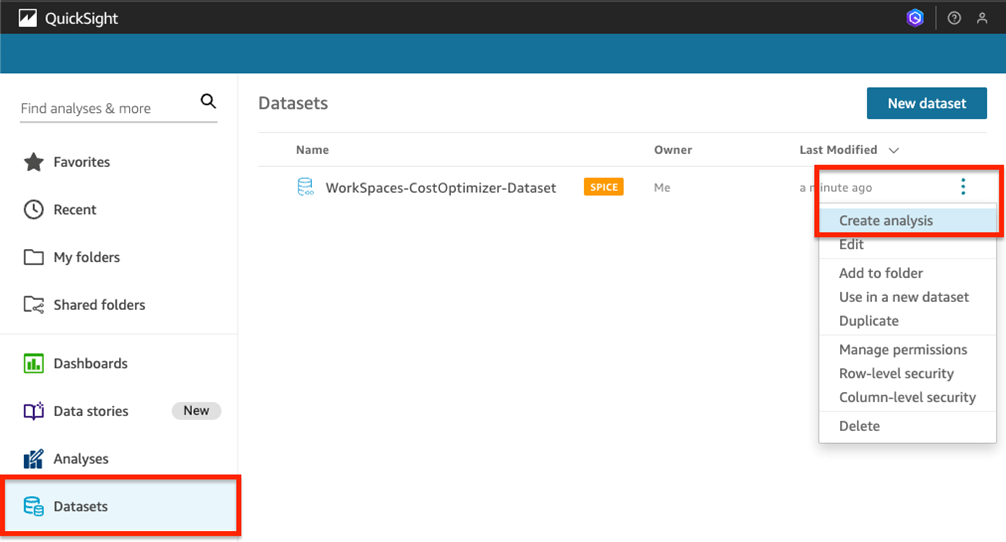
Task: Open the purple hexagon assistant icon
Action: 915,18
